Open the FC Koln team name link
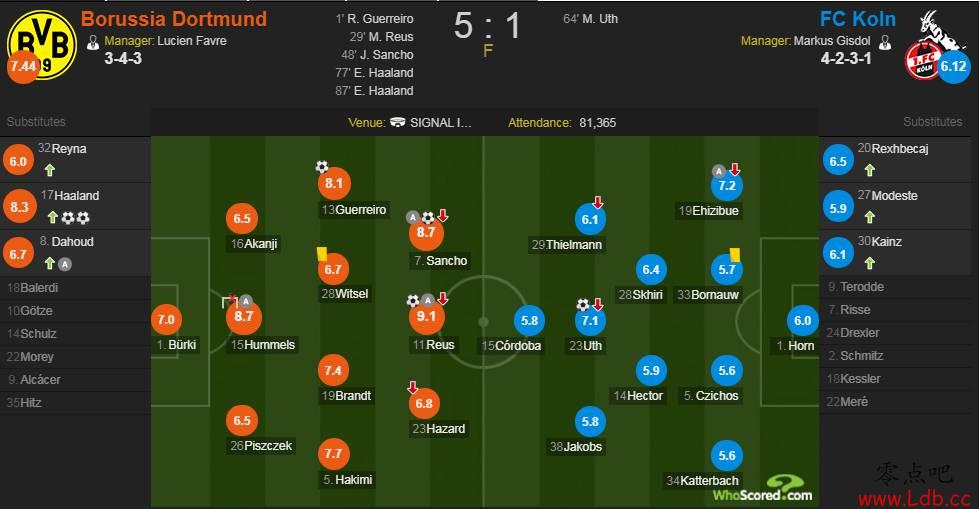Screen dimensions: 980x509 click(x=858, y=19)
